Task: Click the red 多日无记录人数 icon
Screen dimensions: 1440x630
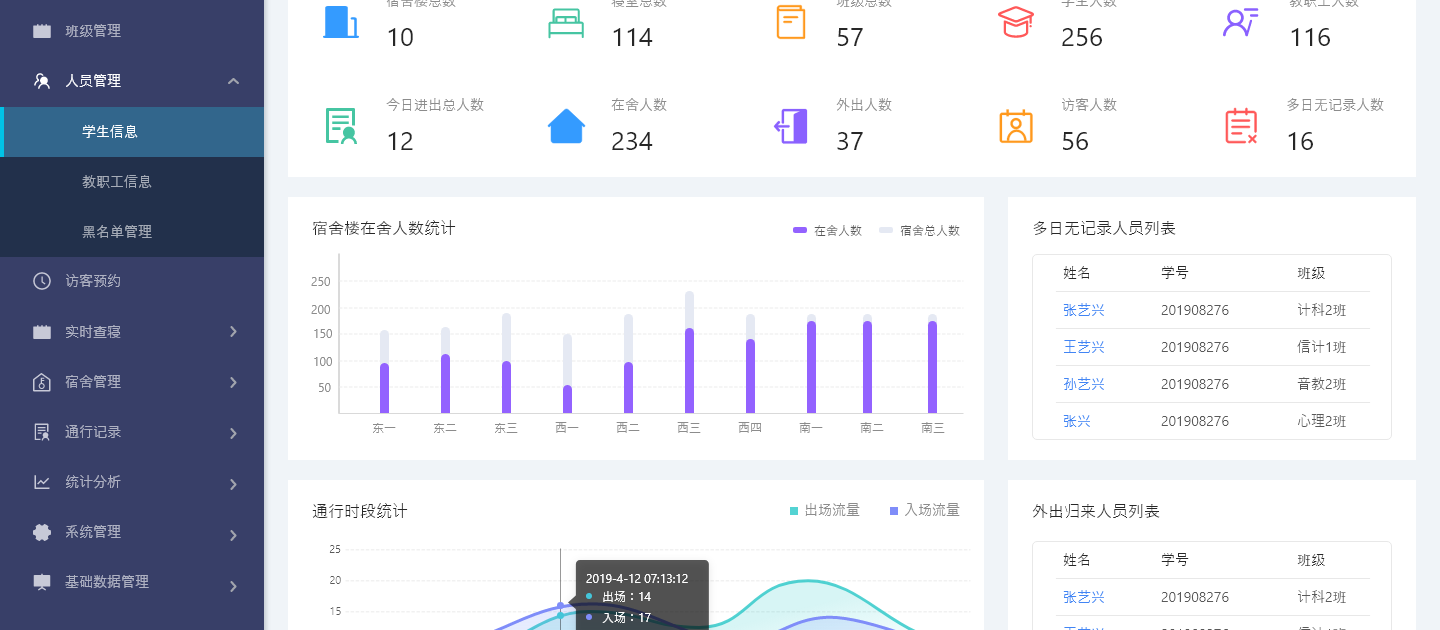Action: point(1241,126)
